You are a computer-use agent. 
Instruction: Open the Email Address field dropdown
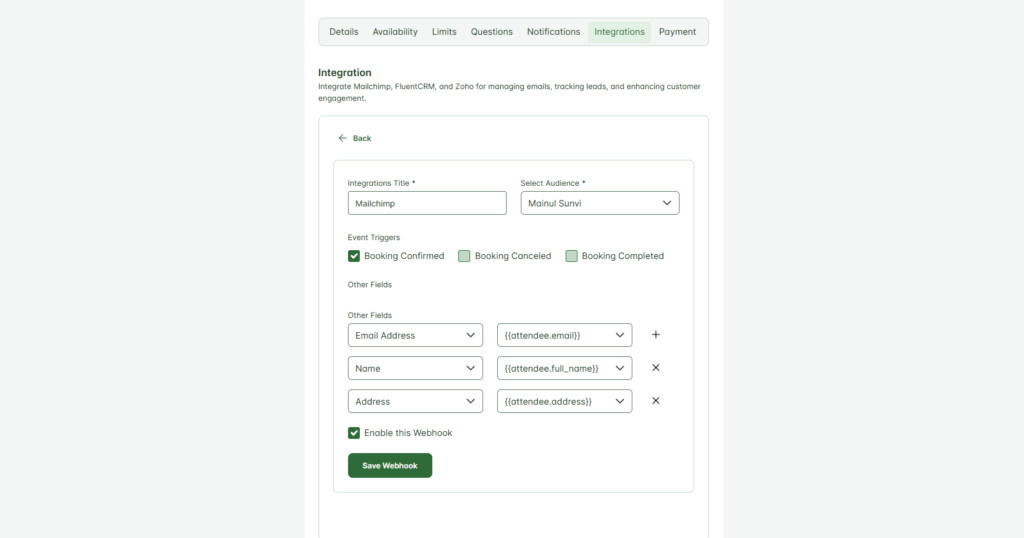415,335
